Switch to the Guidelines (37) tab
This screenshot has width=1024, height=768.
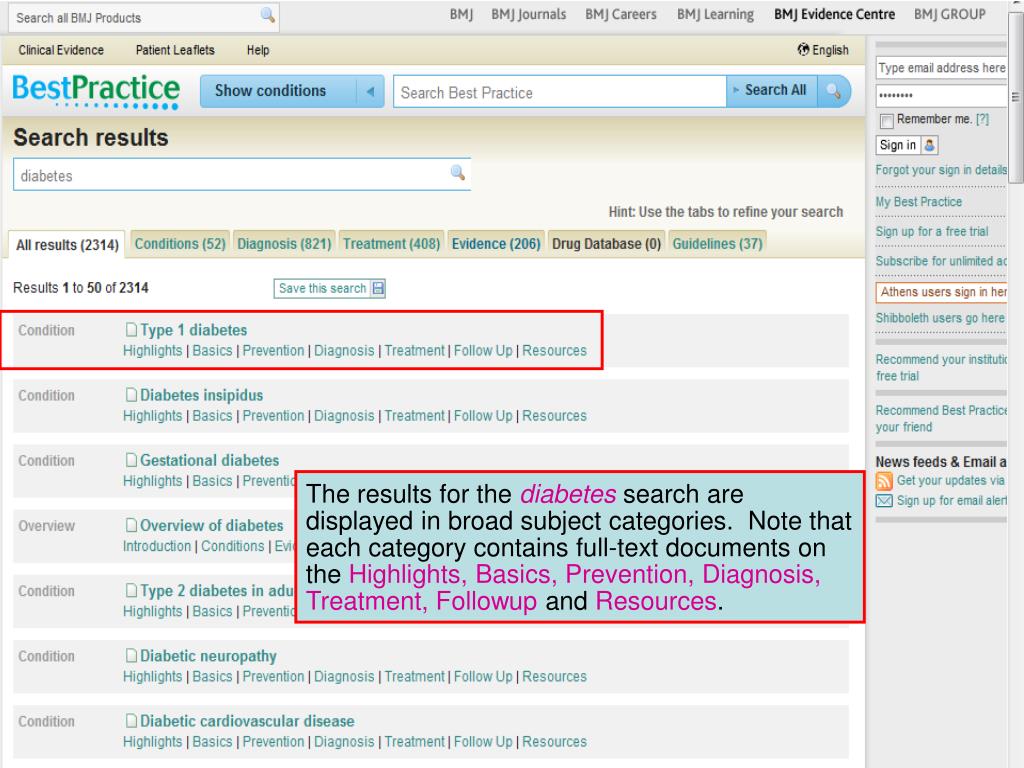tap(717, 244)
